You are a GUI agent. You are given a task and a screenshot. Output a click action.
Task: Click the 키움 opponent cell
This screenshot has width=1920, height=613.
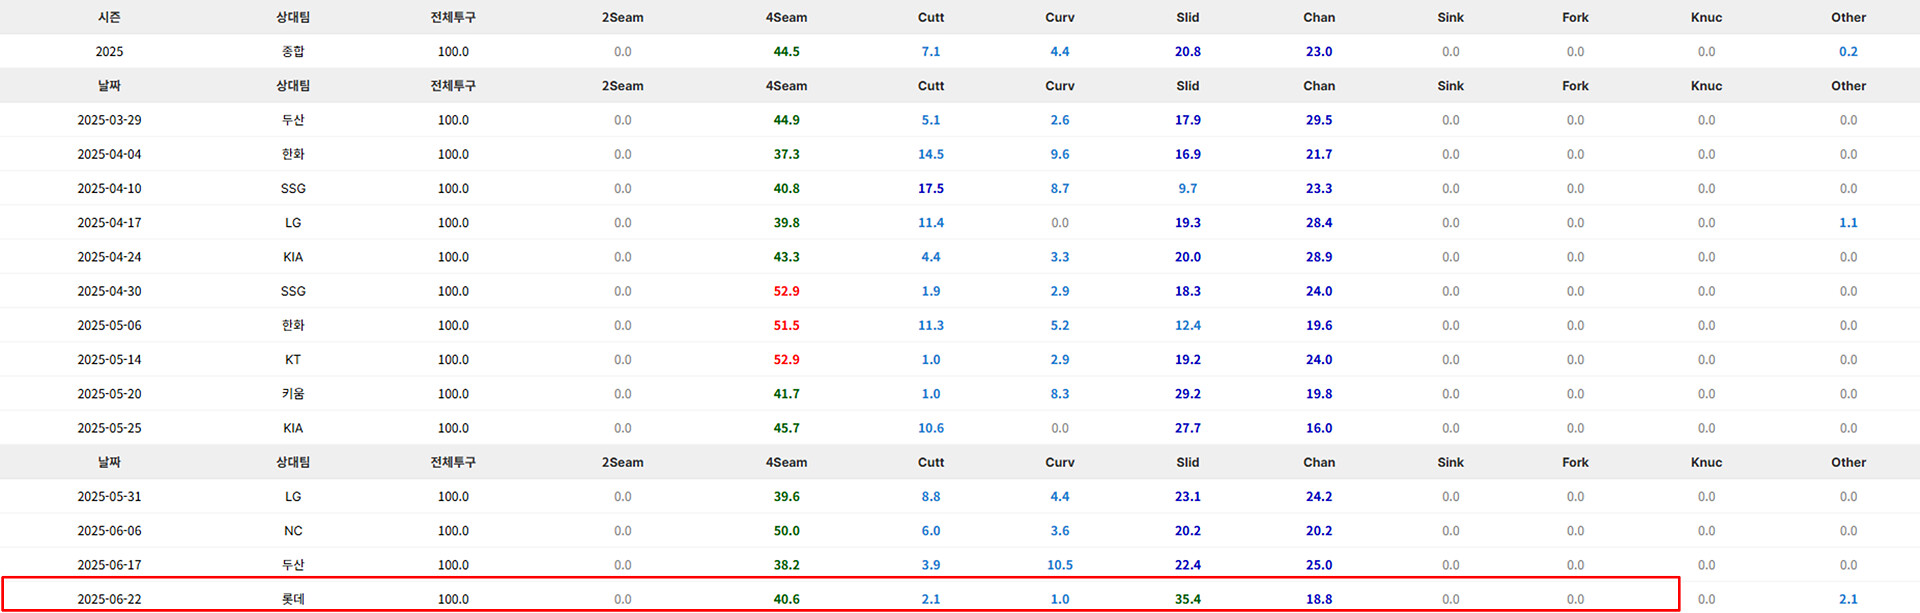(293, 394)
